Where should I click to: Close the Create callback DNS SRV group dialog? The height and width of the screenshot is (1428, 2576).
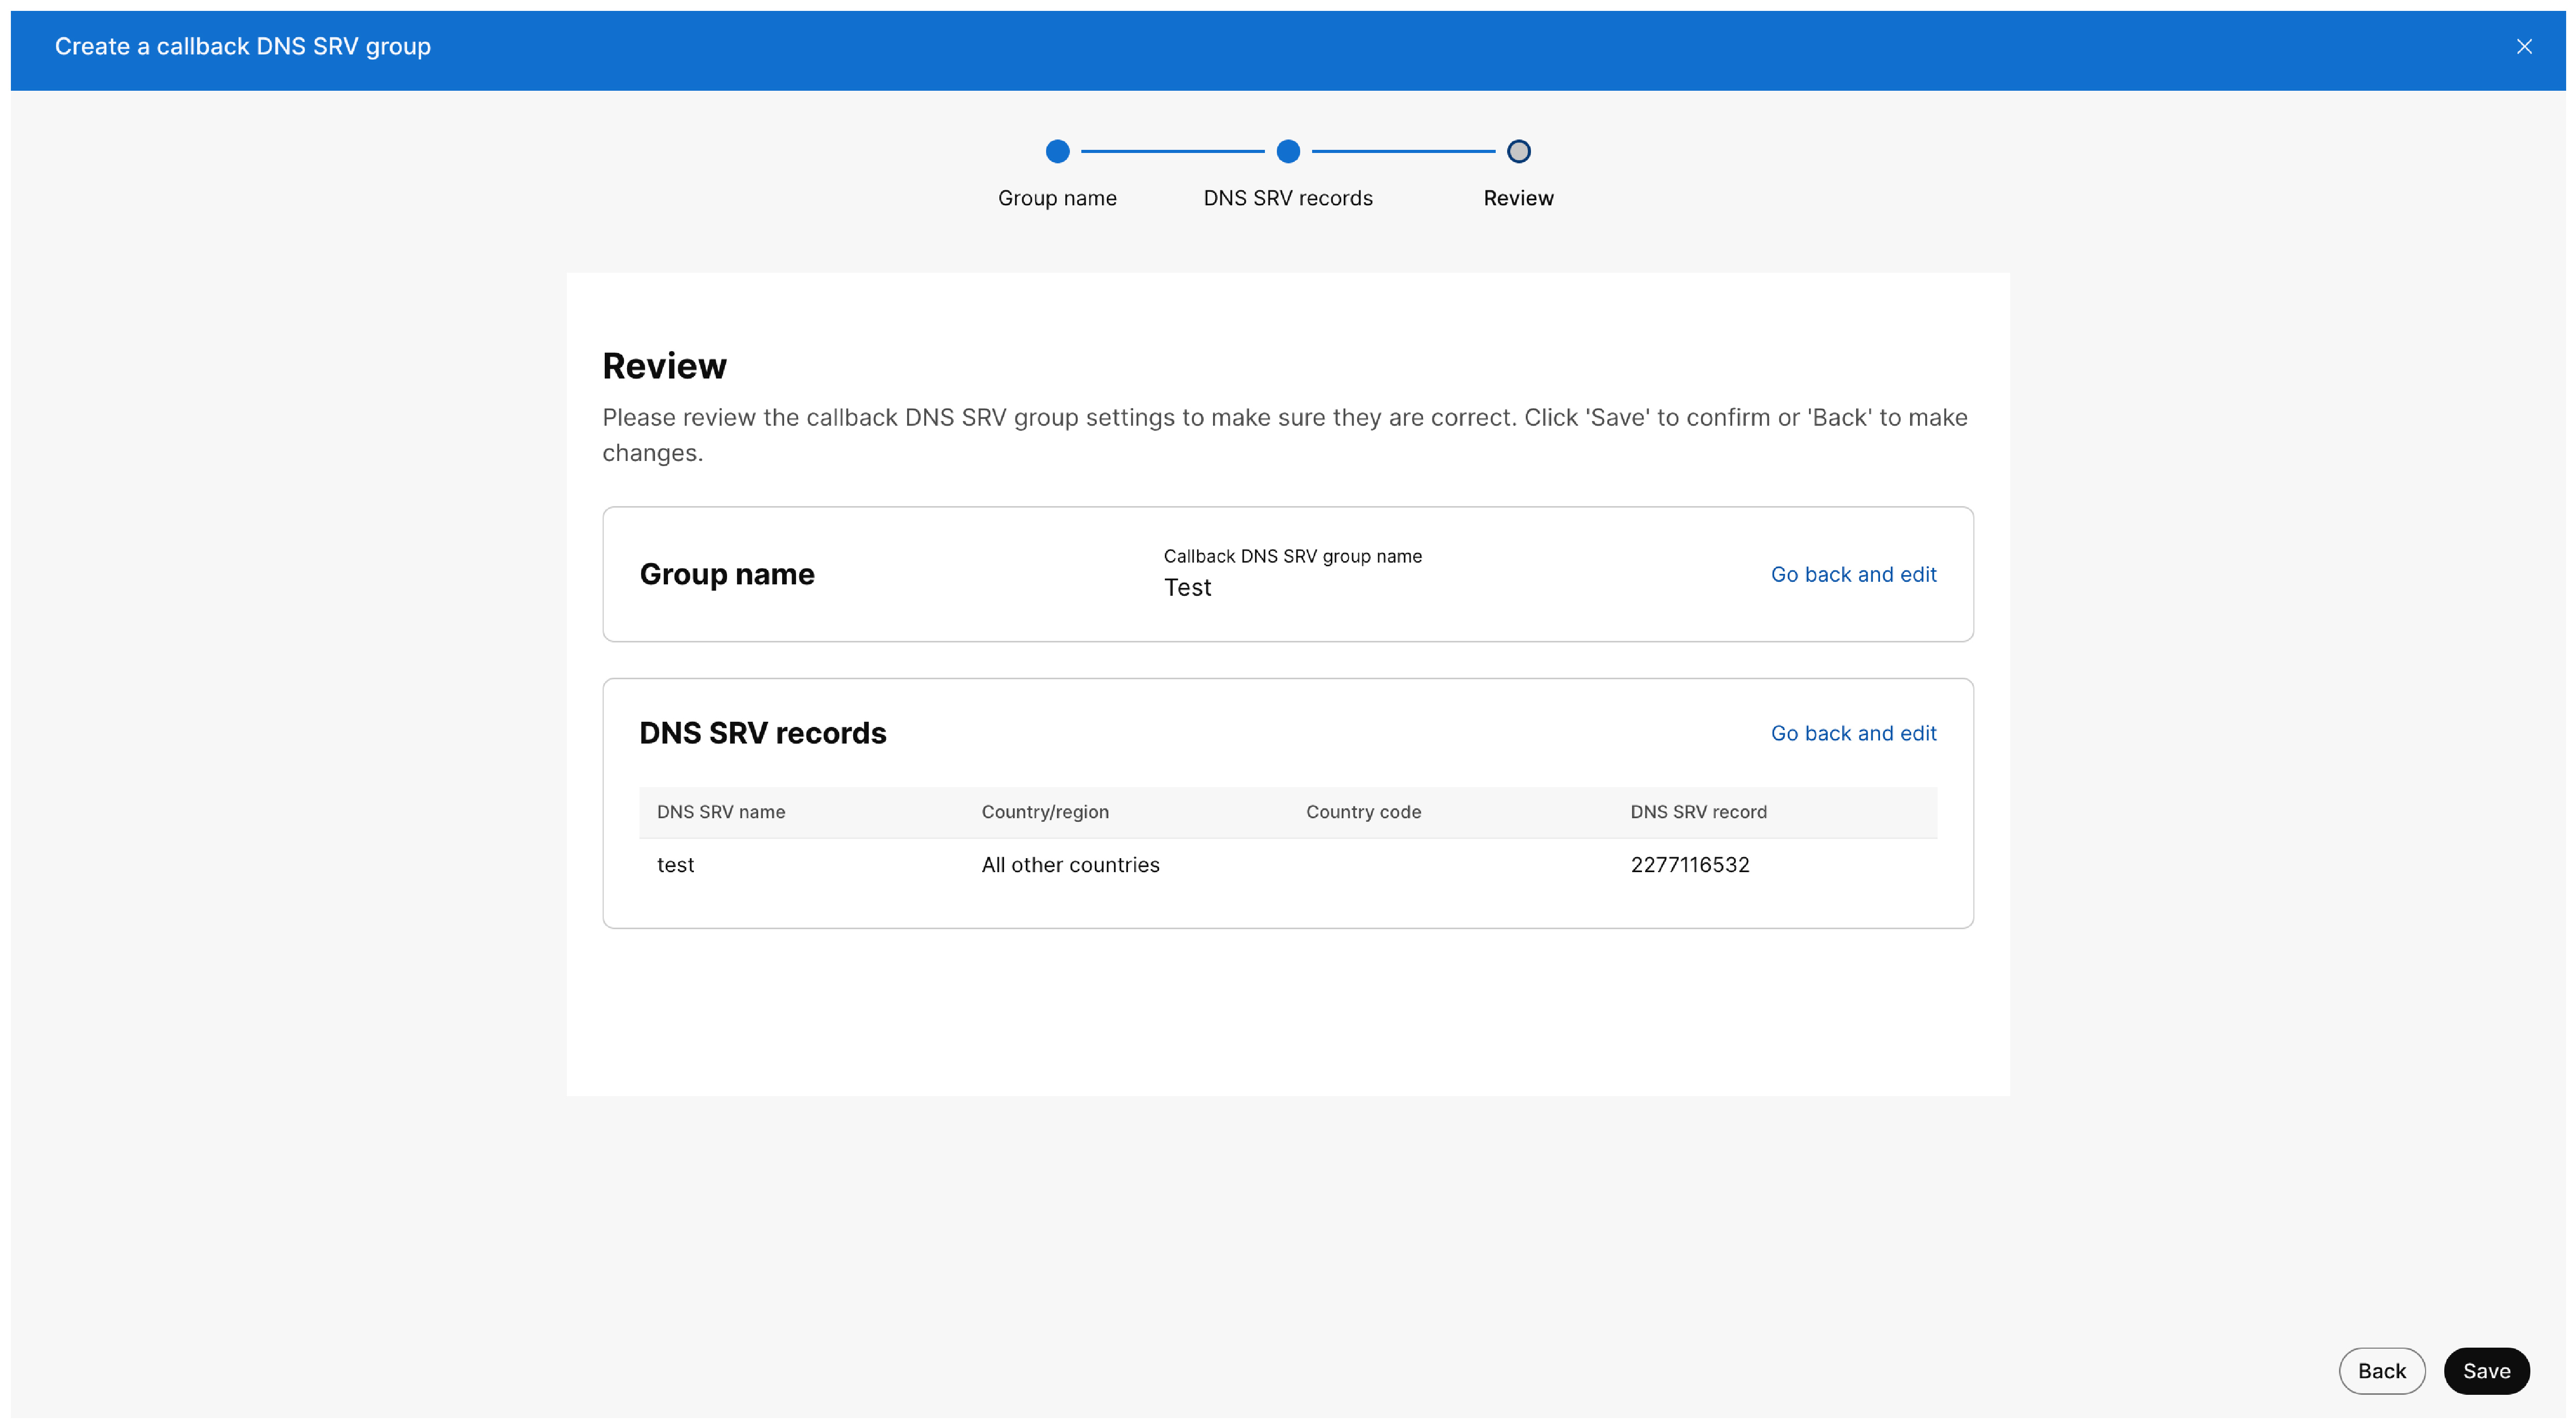pos(2524,46)
